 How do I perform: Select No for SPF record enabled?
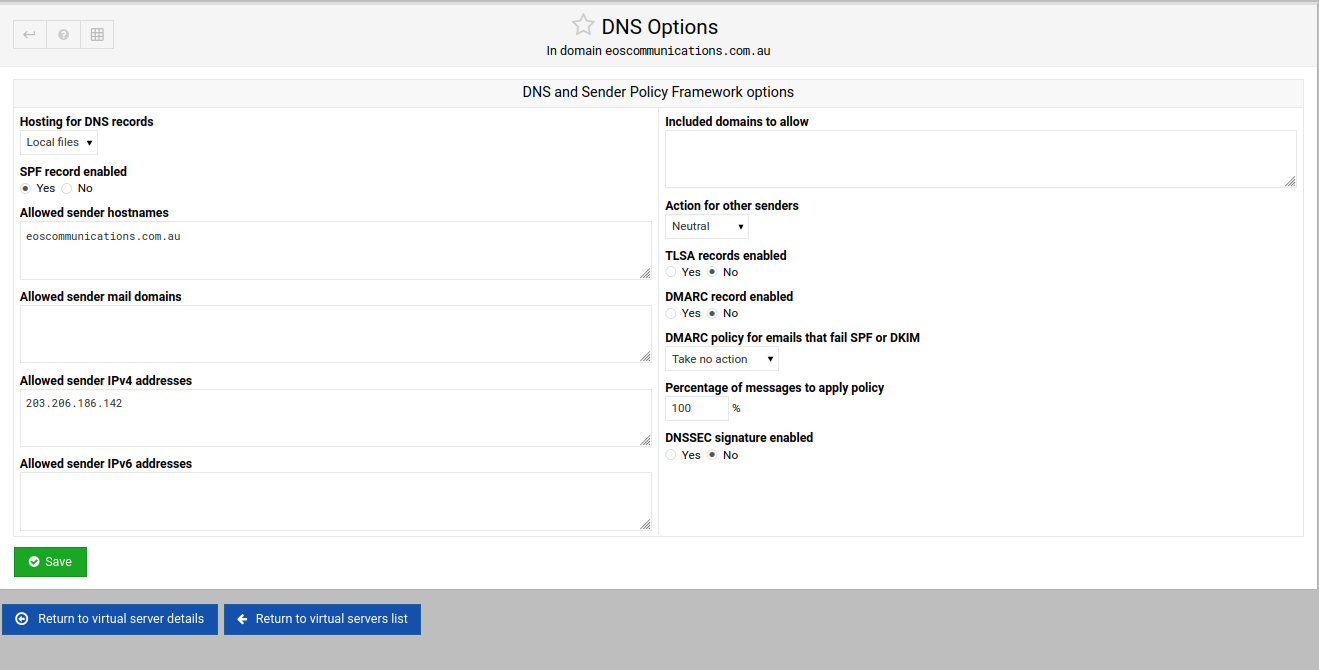(67, 188)
